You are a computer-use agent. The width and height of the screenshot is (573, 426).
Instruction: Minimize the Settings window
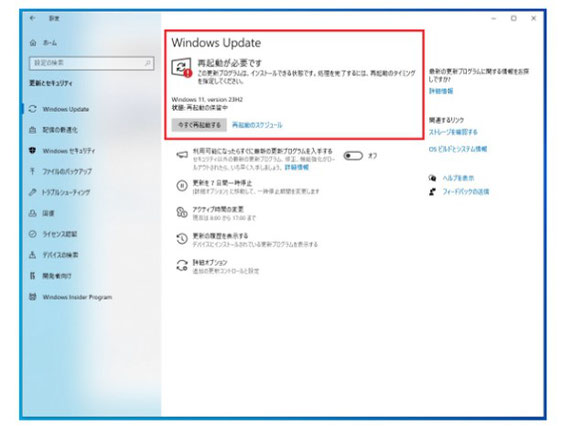click(494, 18)
